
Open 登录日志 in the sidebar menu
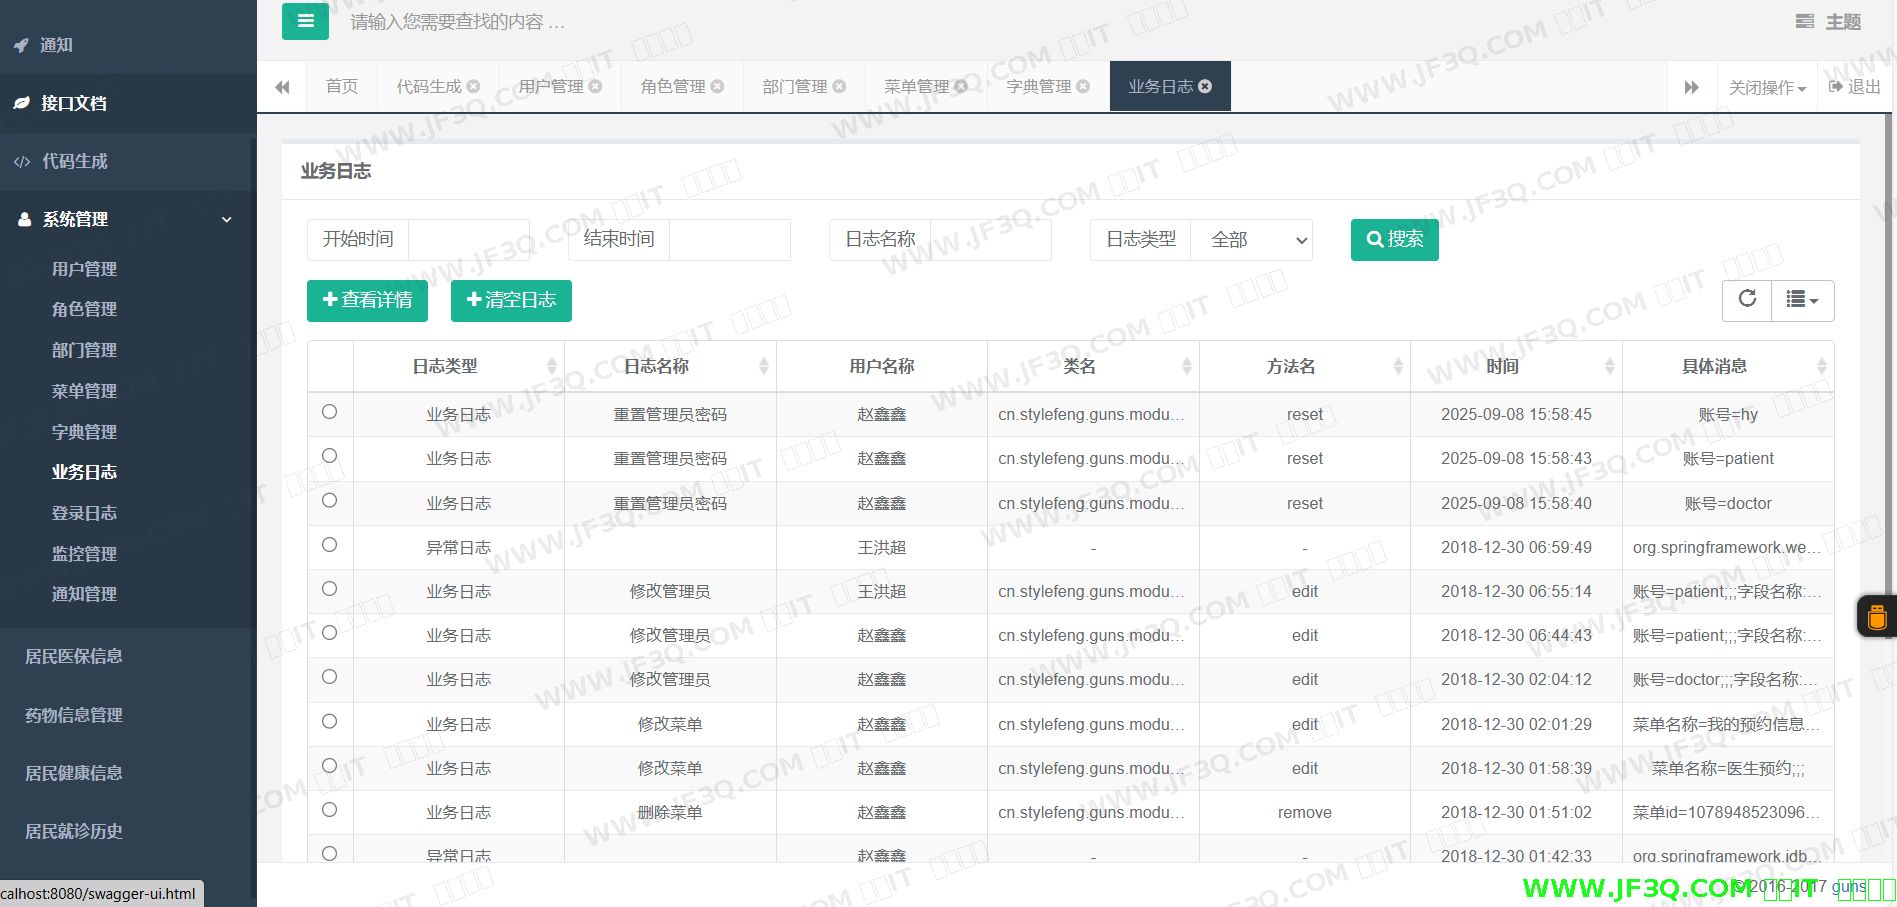click(84, 513)
